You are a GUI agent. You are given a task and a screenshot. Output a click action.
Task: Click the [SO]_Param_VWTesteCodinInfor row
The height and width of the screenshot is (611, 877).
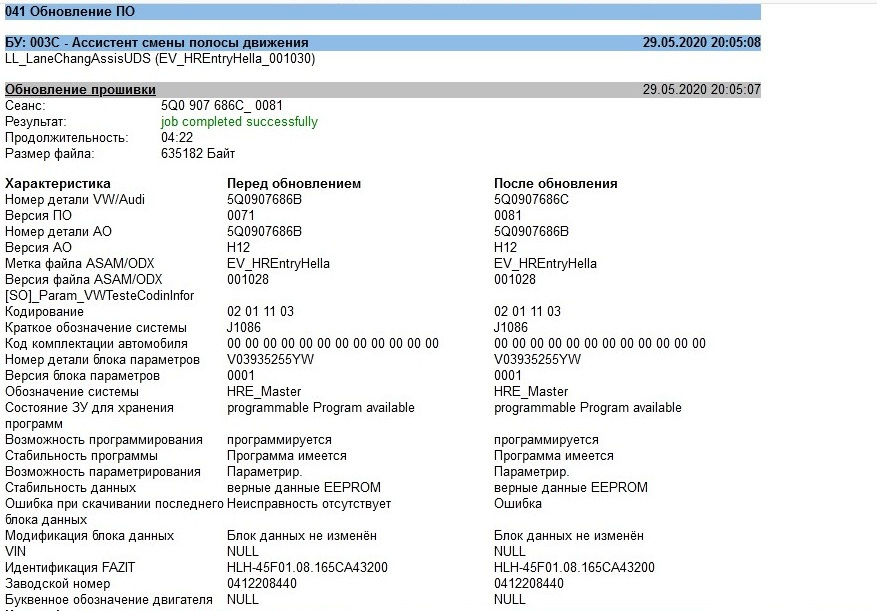[100, 296]
